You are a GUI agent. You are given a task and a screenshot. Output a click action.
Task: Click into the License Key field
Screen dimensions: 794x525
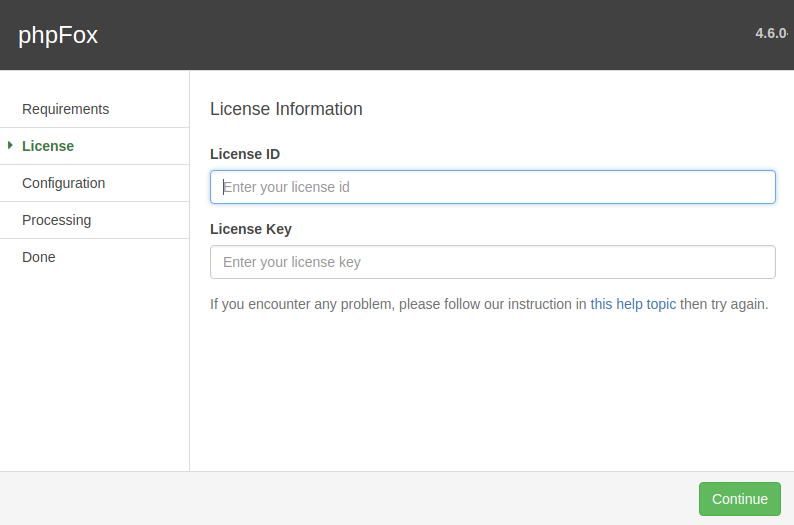(x=492, y=262)
